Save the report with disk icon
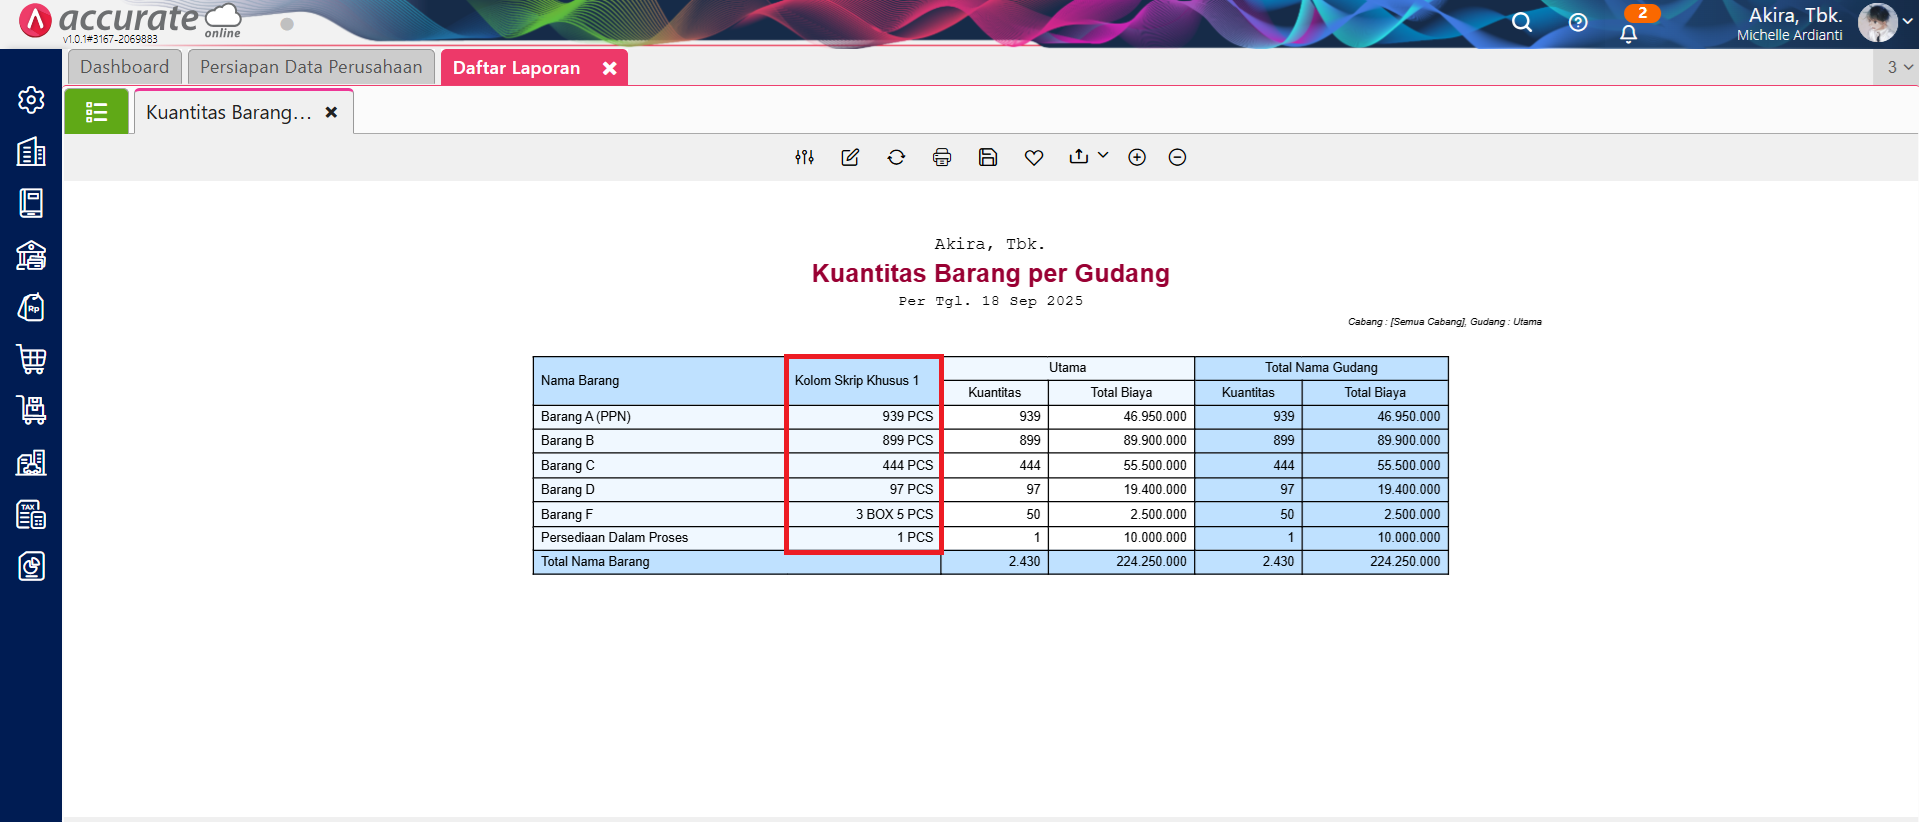1919x822 pixels. point(988,157)
